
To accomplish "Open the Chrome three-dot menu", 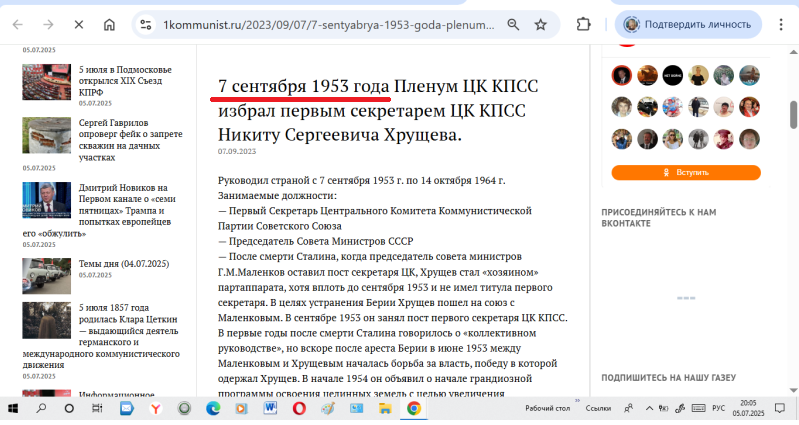I will 781,24.
